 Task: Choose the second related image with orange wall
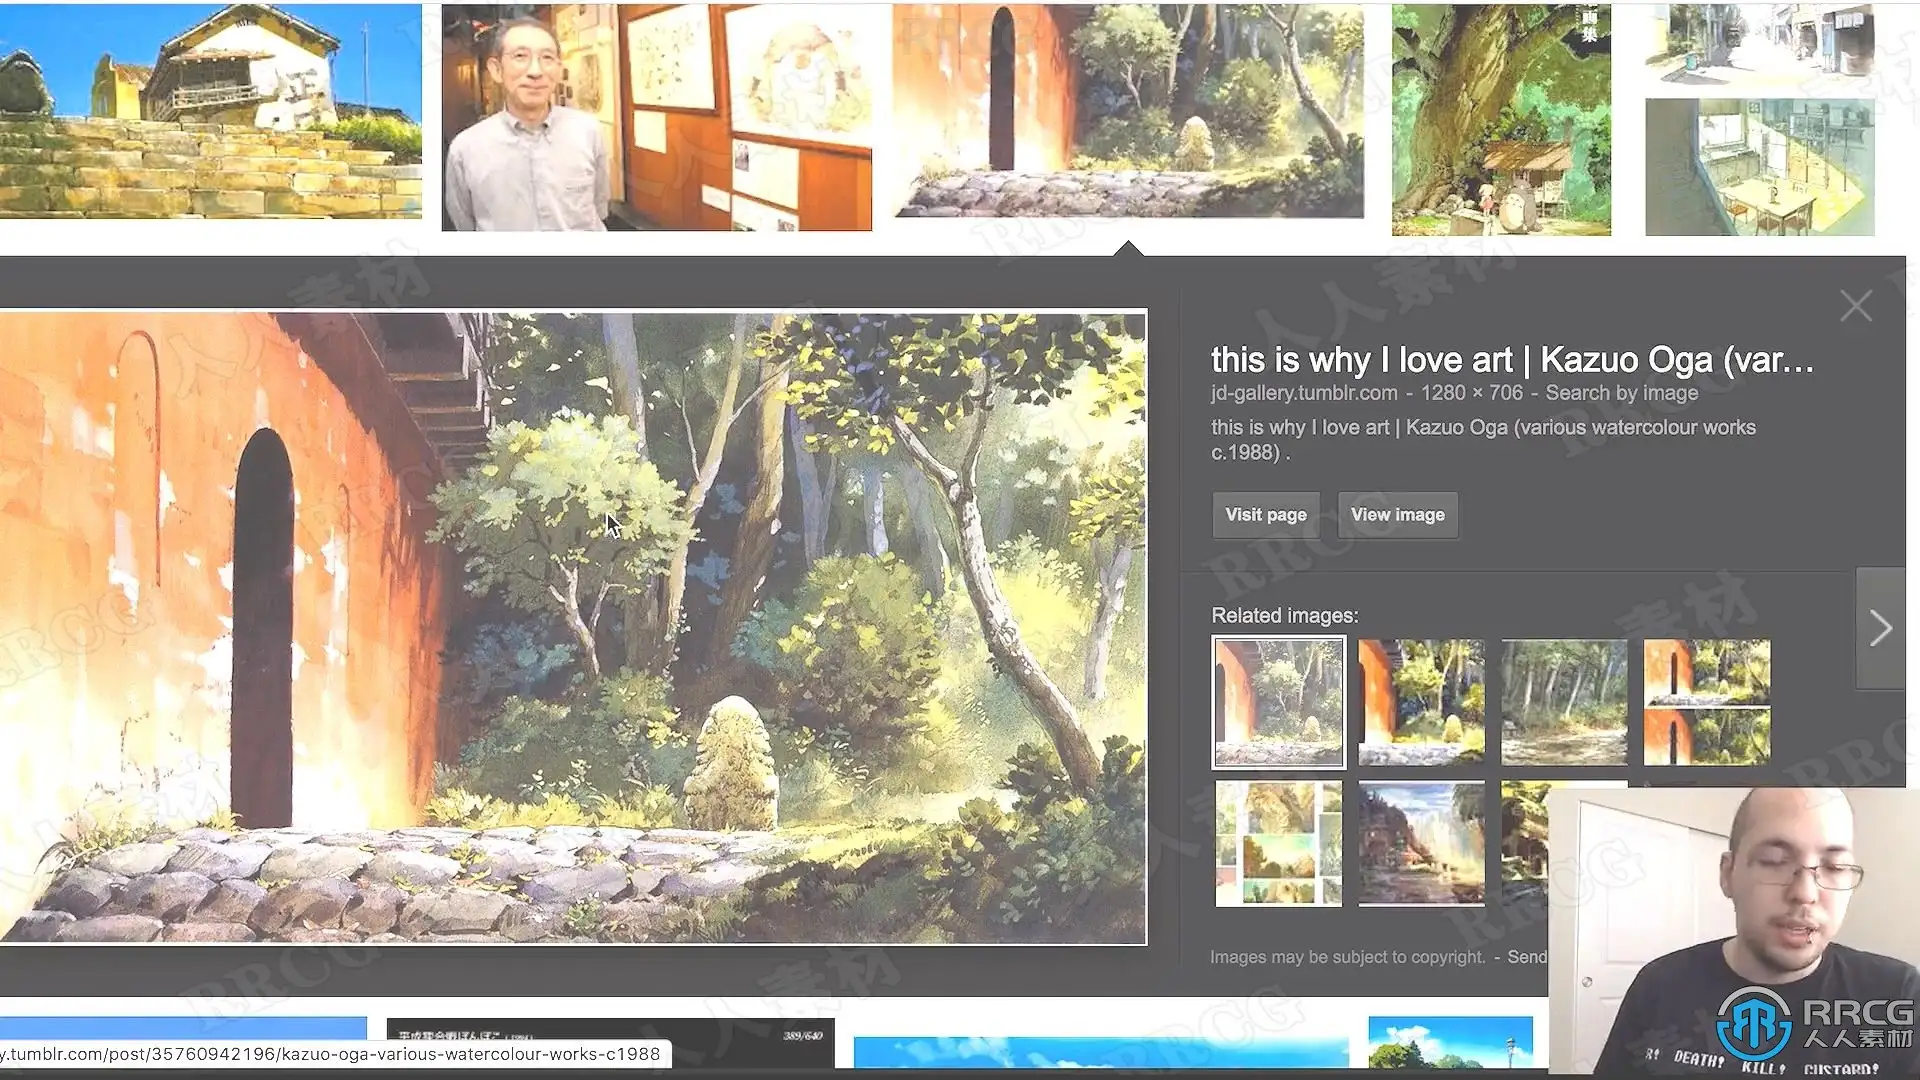click(1421, 702)
